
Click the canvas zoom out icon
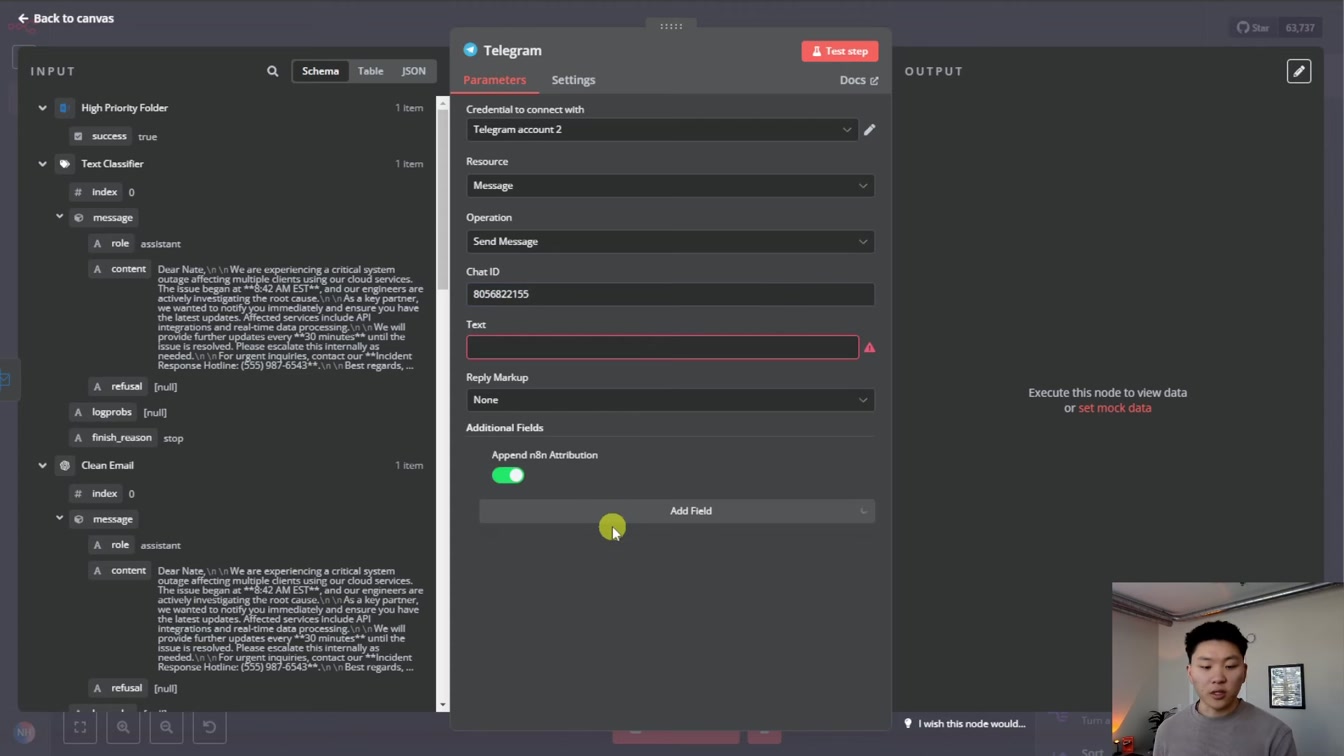[x=166, y=727]
